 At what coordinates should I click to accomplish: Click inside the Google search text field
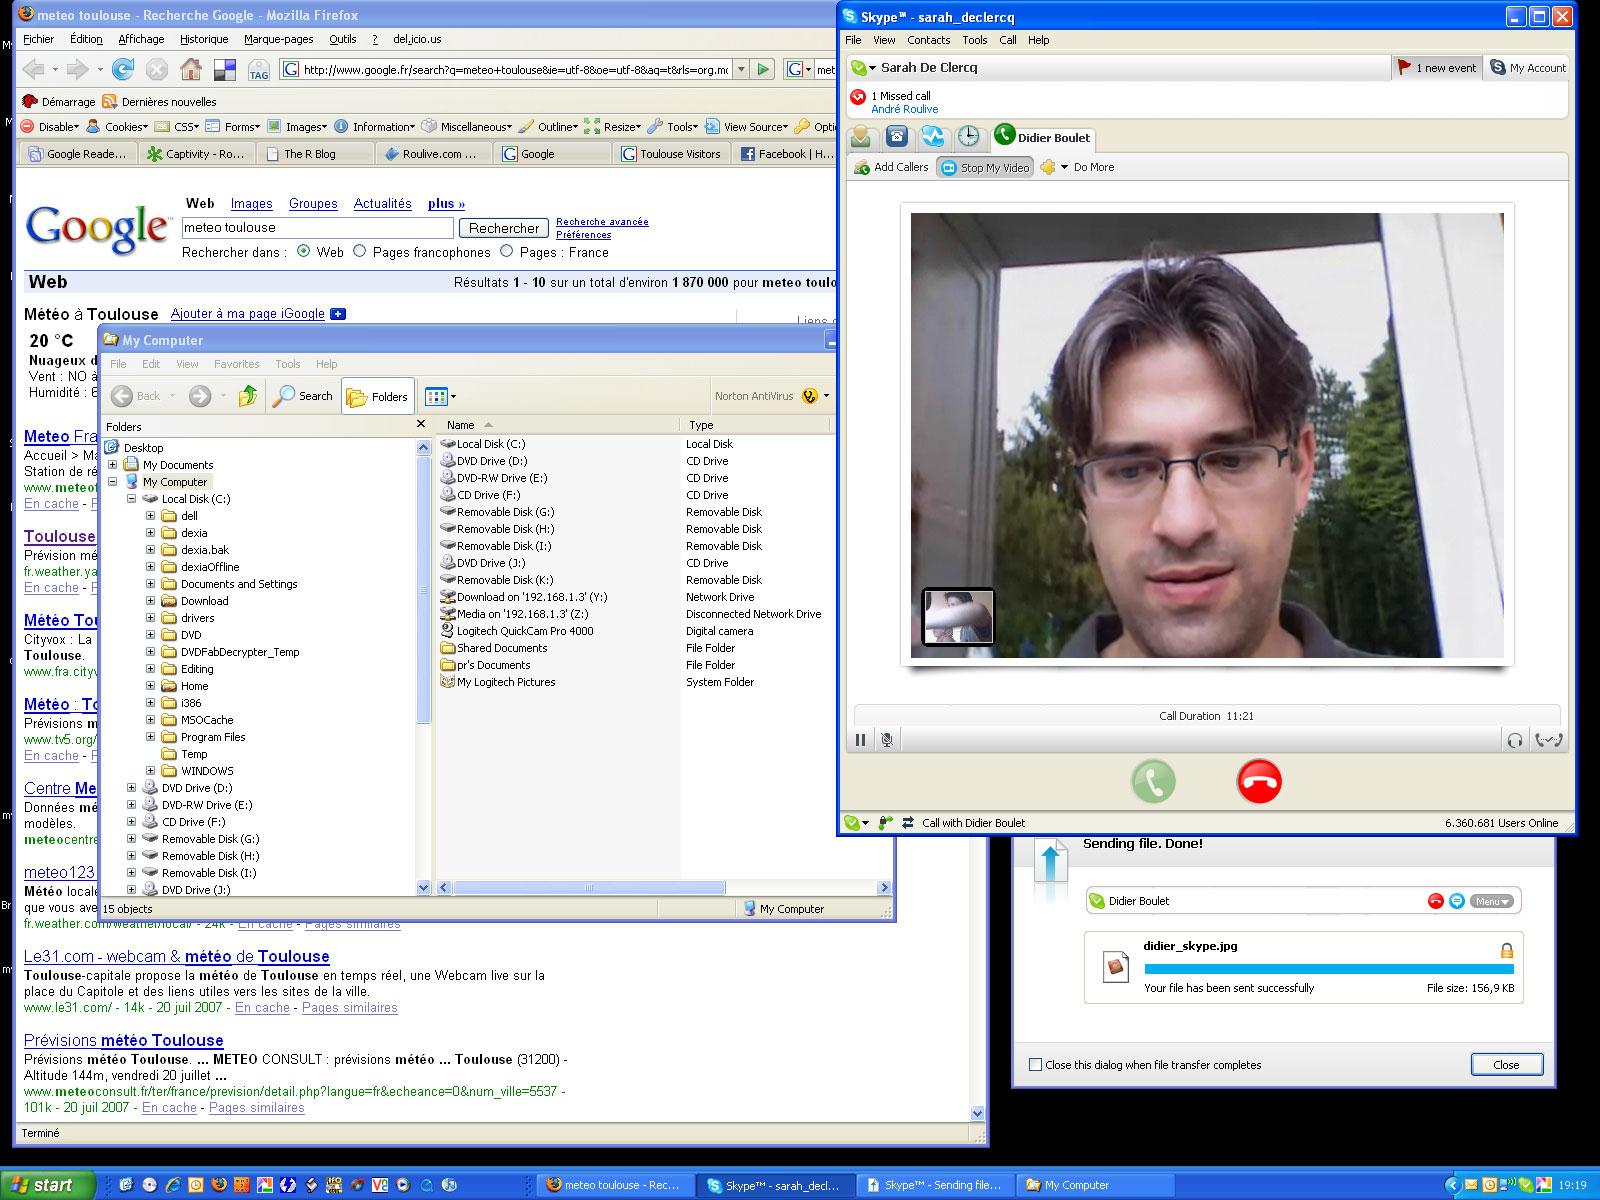316,228
